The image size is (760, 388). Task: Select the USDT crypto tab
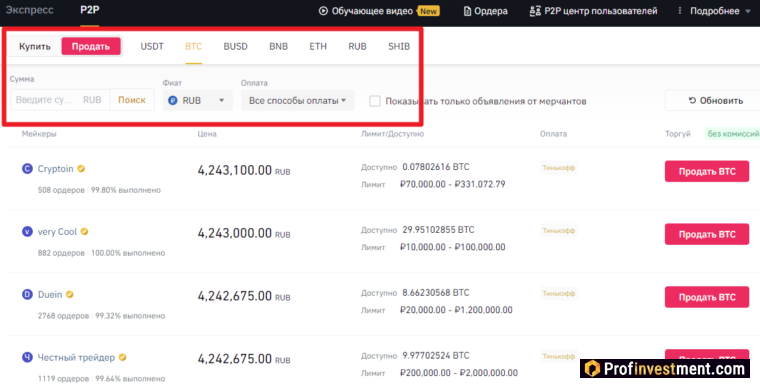(152, 47)
